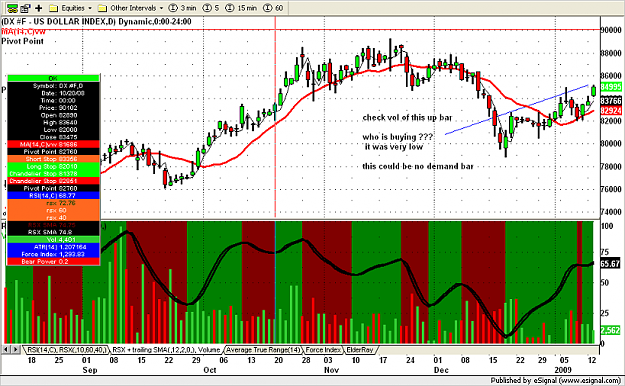Click the MA(14,C)vw study label
Screen dimensions: 625x386
pyautogui.click(x=24, y=32)
